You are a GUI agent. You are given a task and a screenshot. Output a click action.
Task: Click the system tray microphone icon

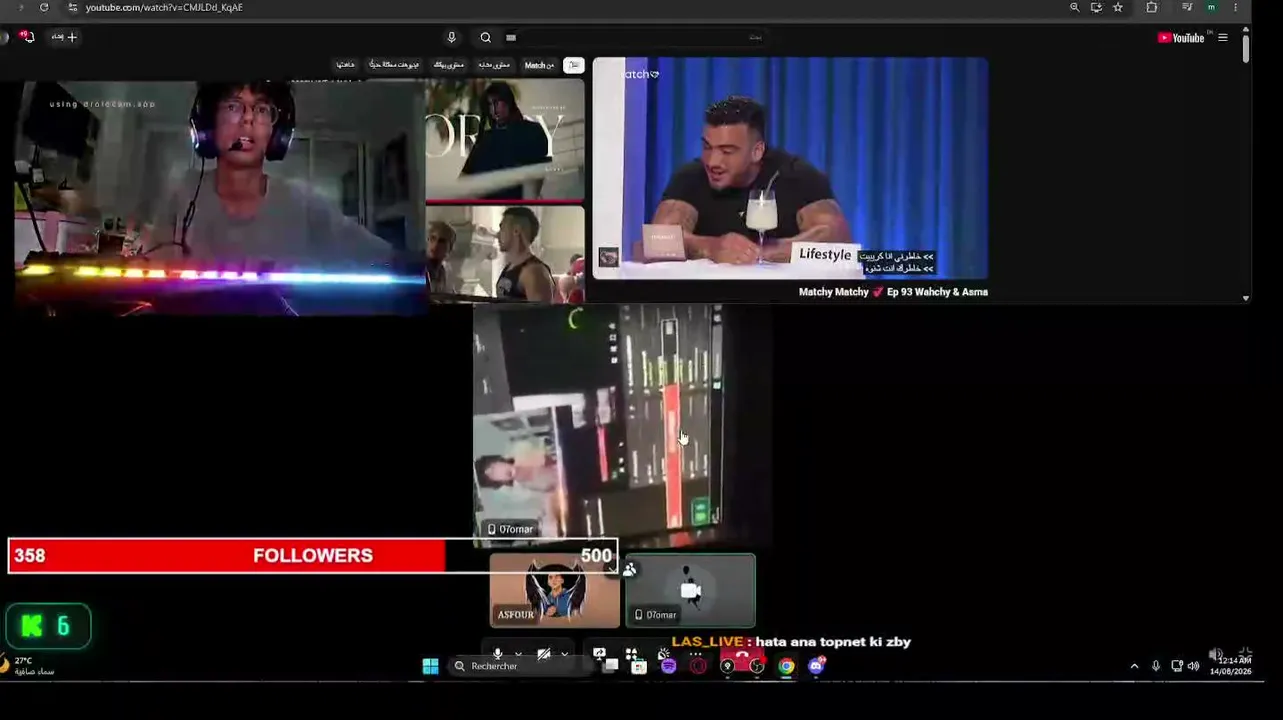(1156, 666)
